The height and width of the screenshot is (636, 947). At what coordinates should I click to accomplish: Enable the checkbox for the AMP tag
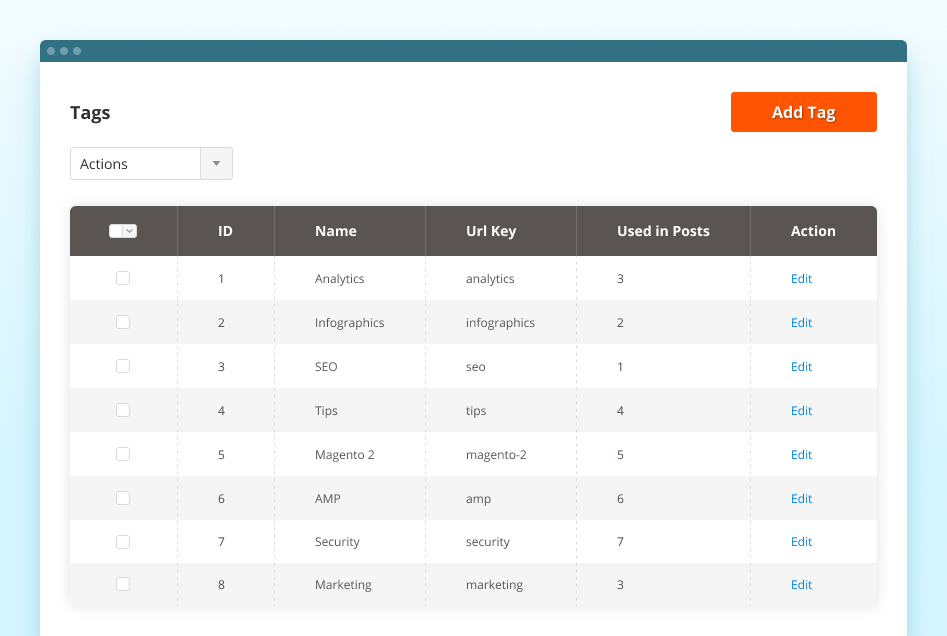click(x=123, y=498)
